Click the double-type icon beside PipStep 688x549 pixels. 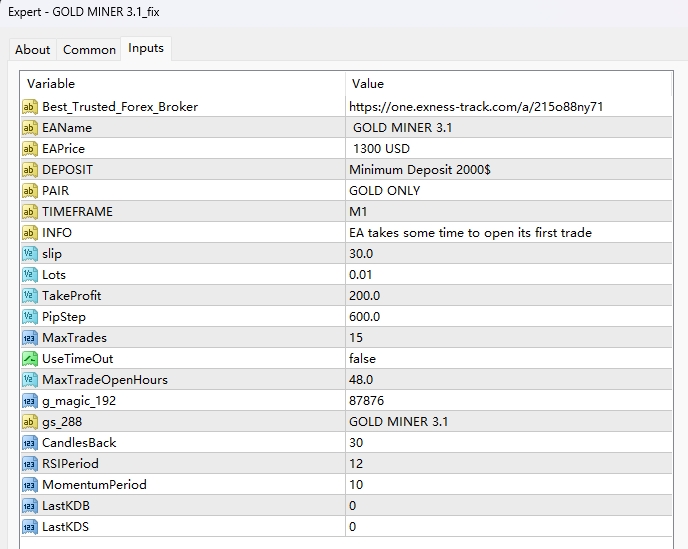(29, 317)
